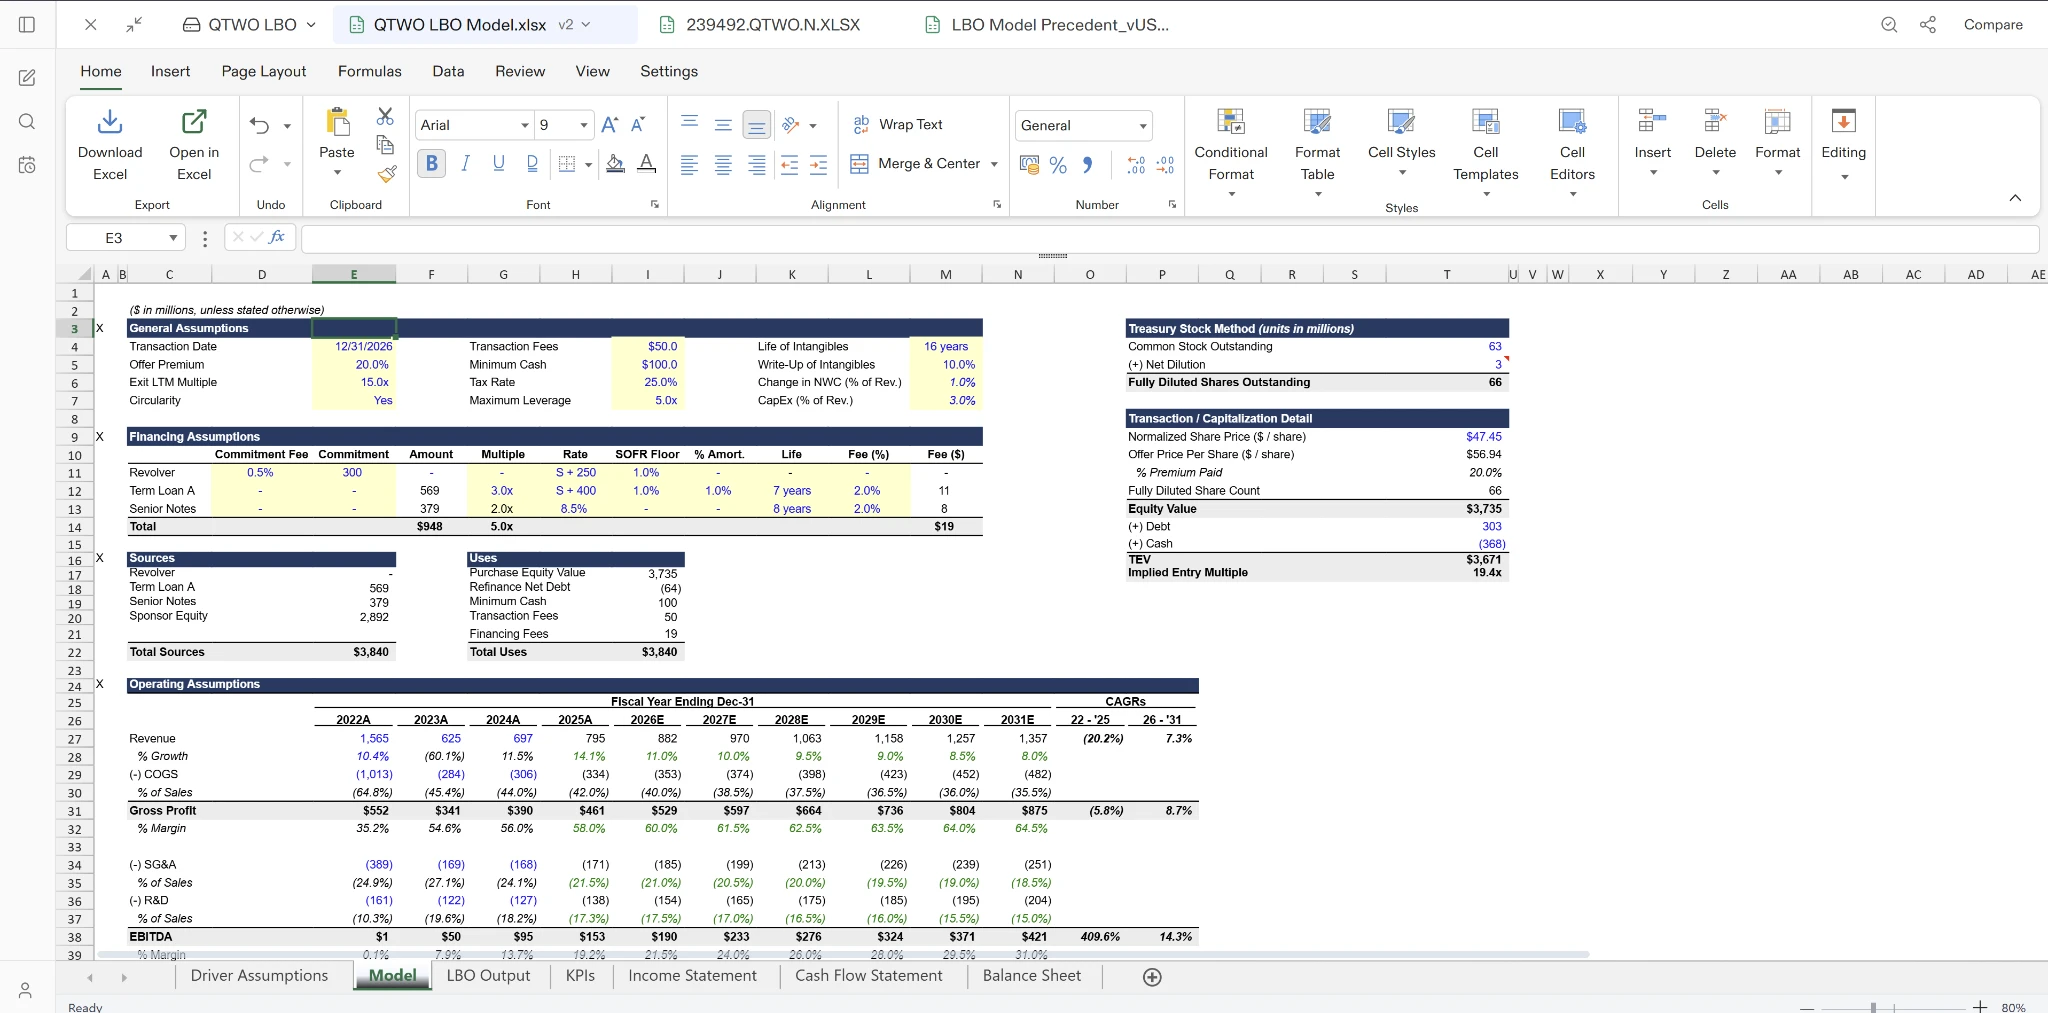2048x1013 pixels.
Task: Switch to the LBO Output sheet tab
Action: [x=488, y=975]
